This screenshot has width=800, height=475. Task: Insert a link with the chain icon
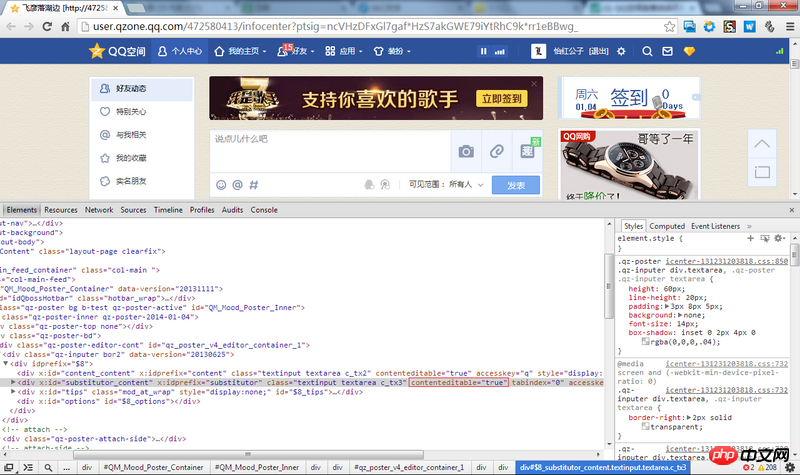point(497,151)
